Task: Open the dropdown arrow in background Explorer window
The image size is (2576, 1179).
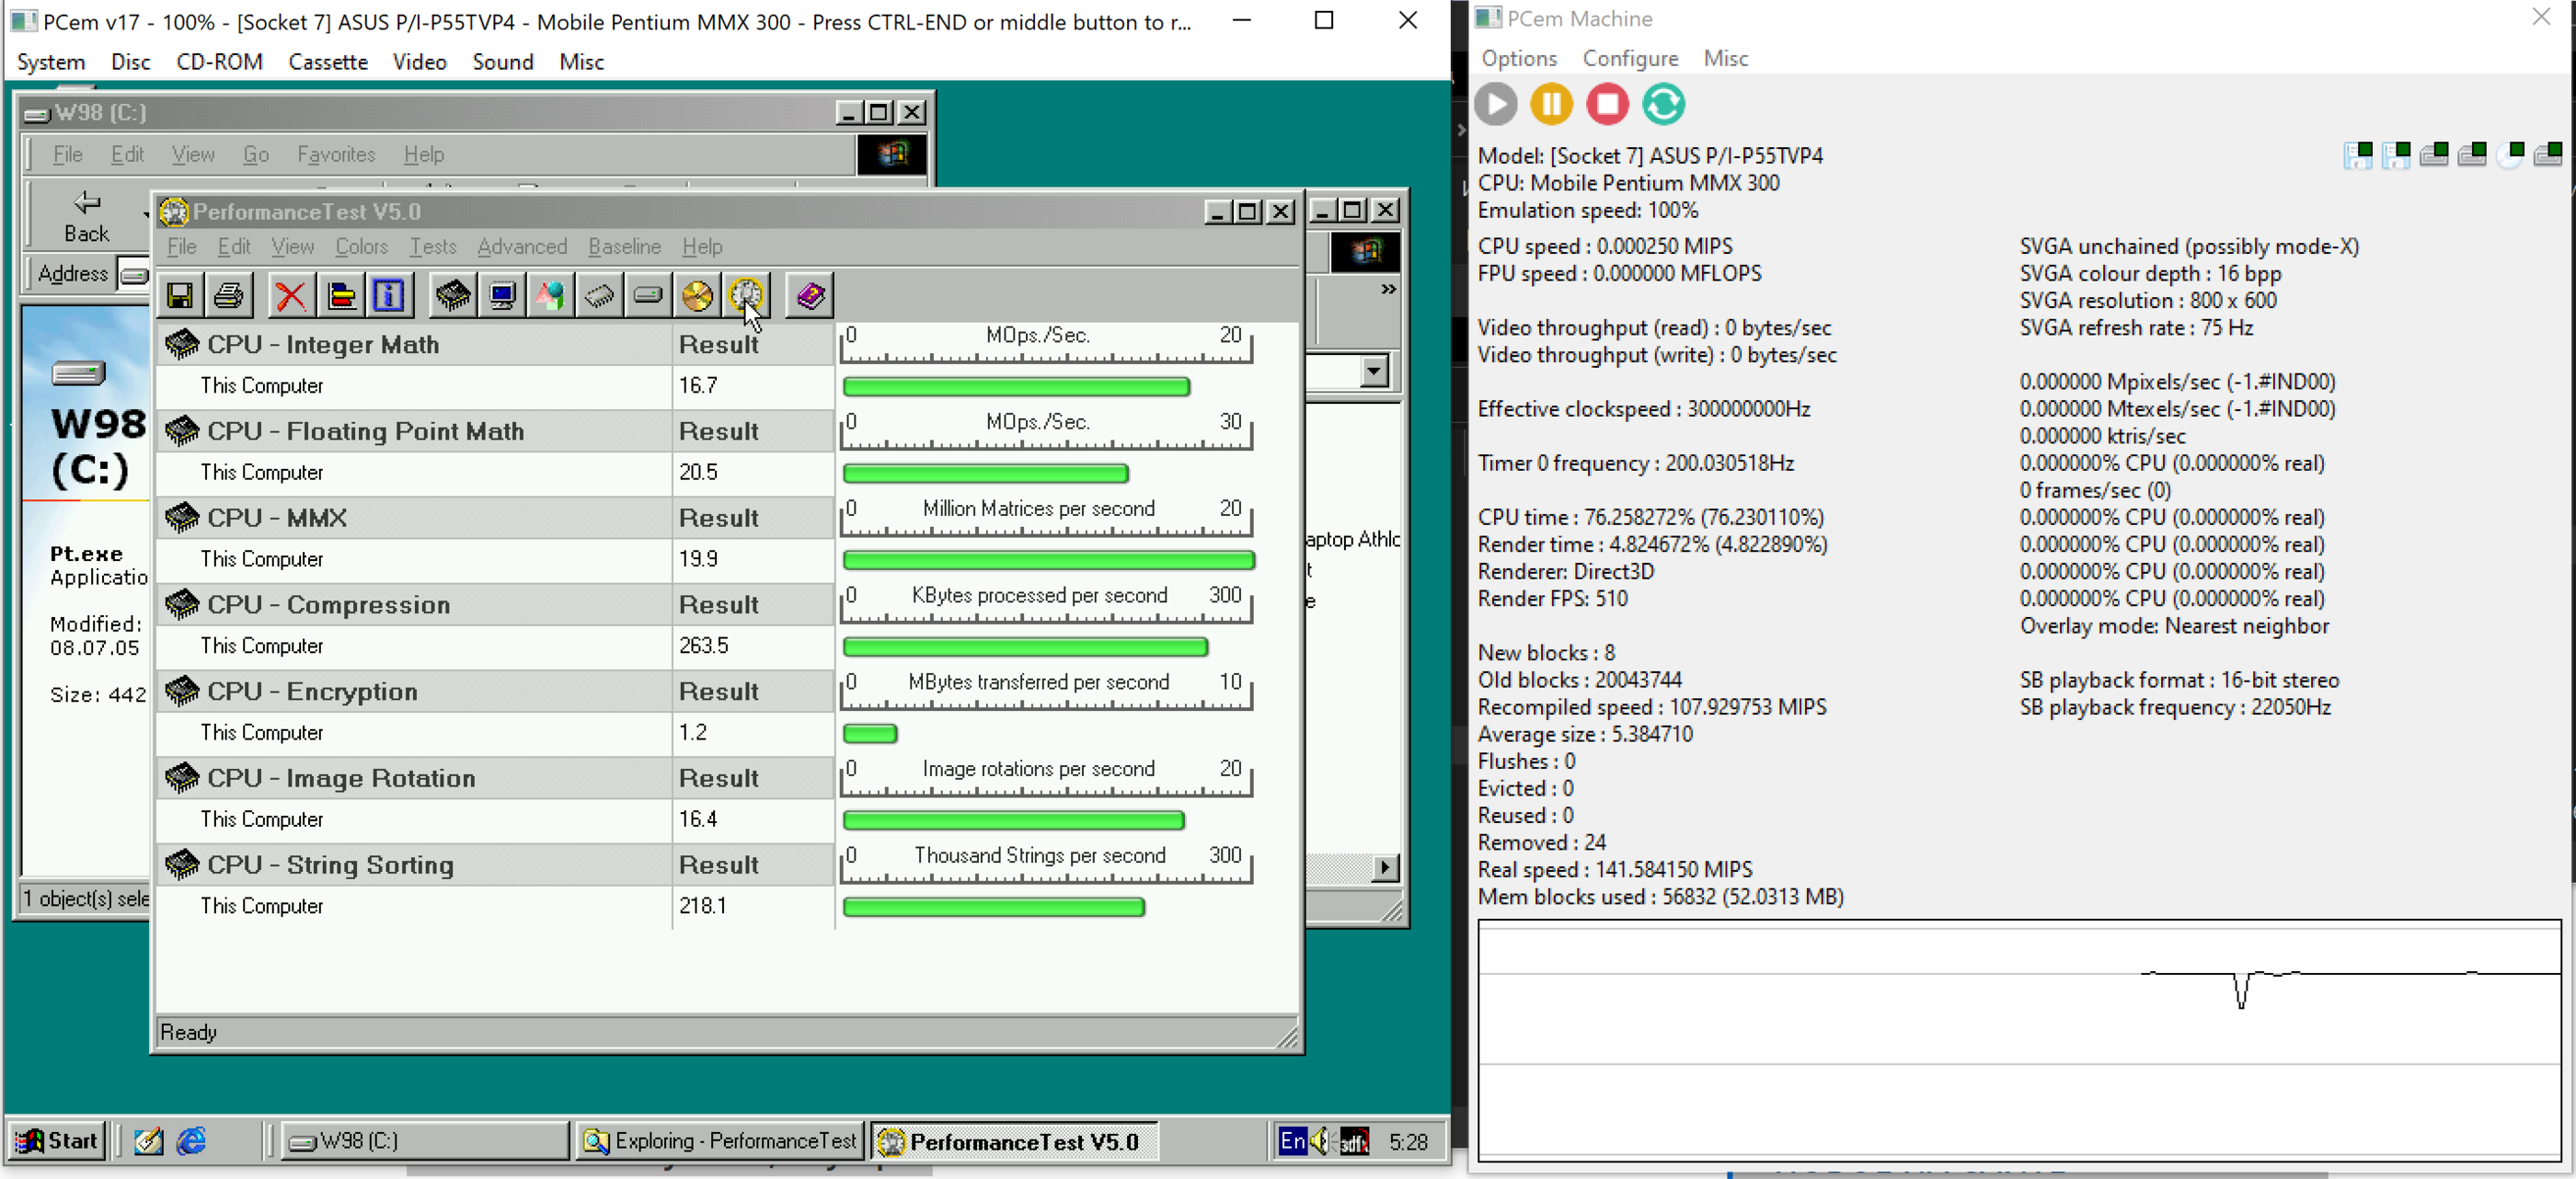Action: (1374, 372)
